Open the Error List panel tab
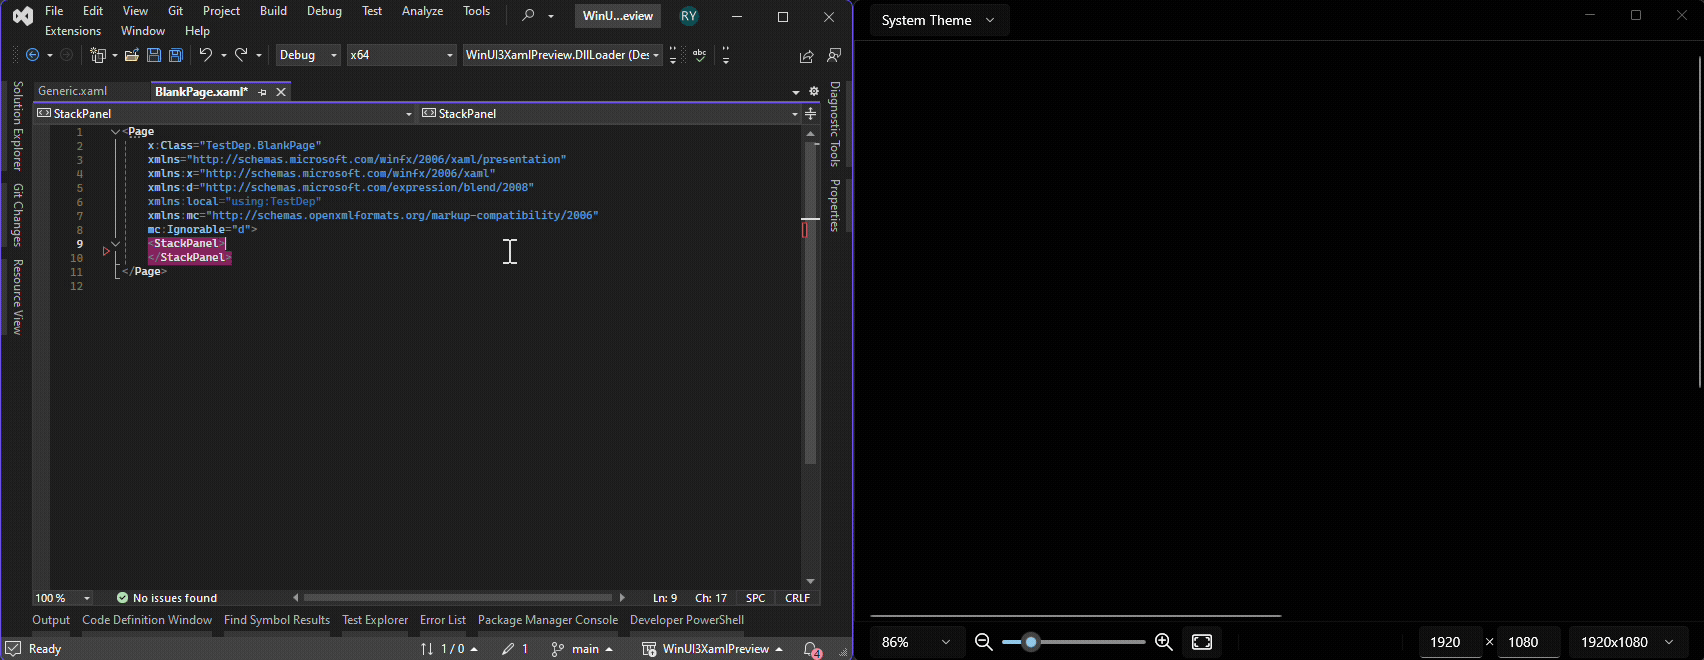 click(x=443, y=620)
